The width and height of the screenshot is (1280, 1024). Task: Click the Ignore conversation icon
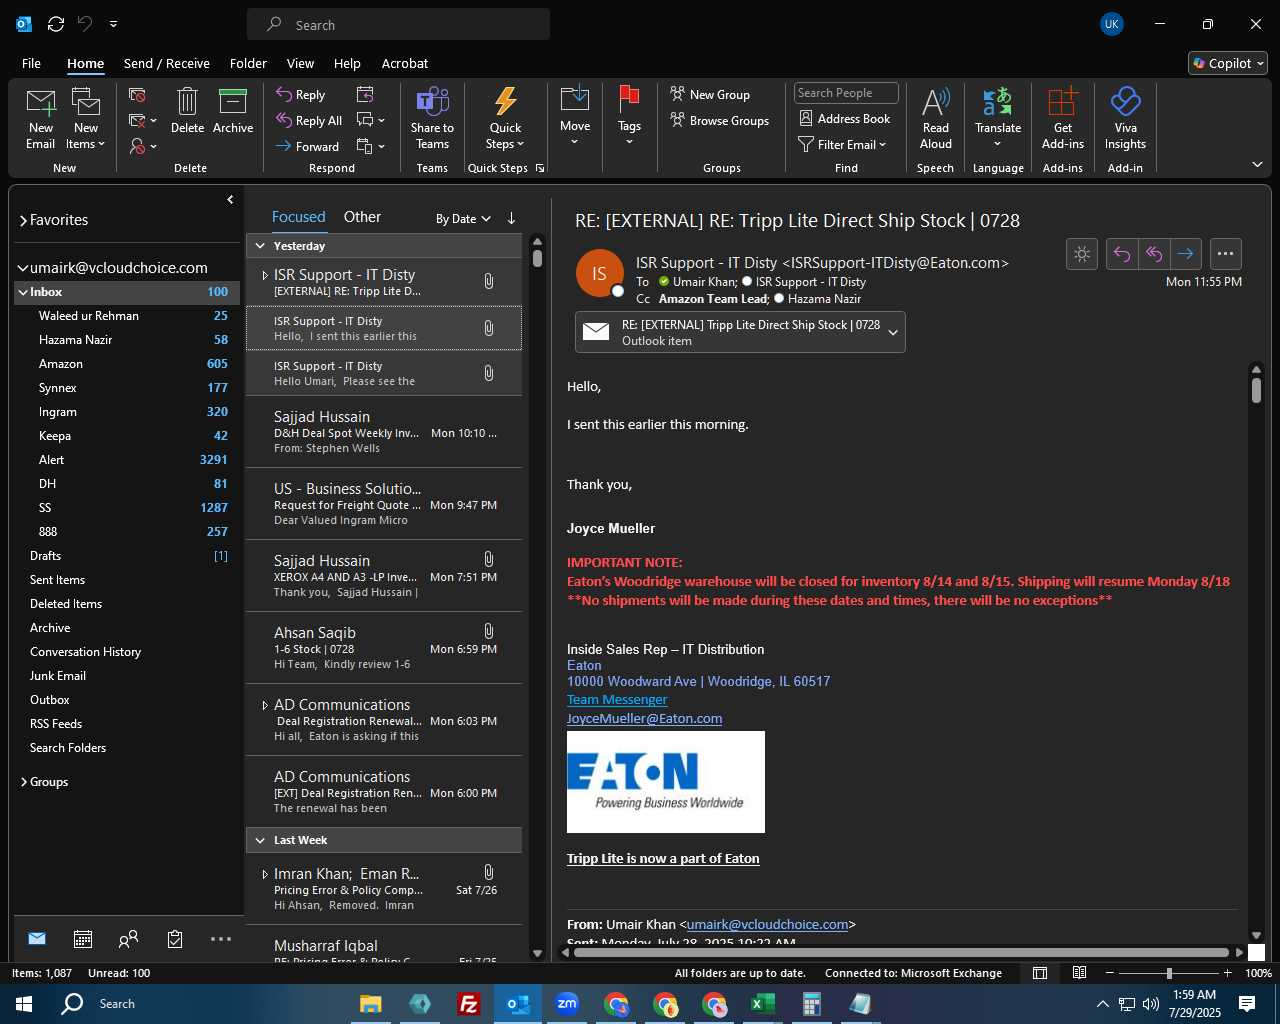pyautogui.click(x=138, y=95)
